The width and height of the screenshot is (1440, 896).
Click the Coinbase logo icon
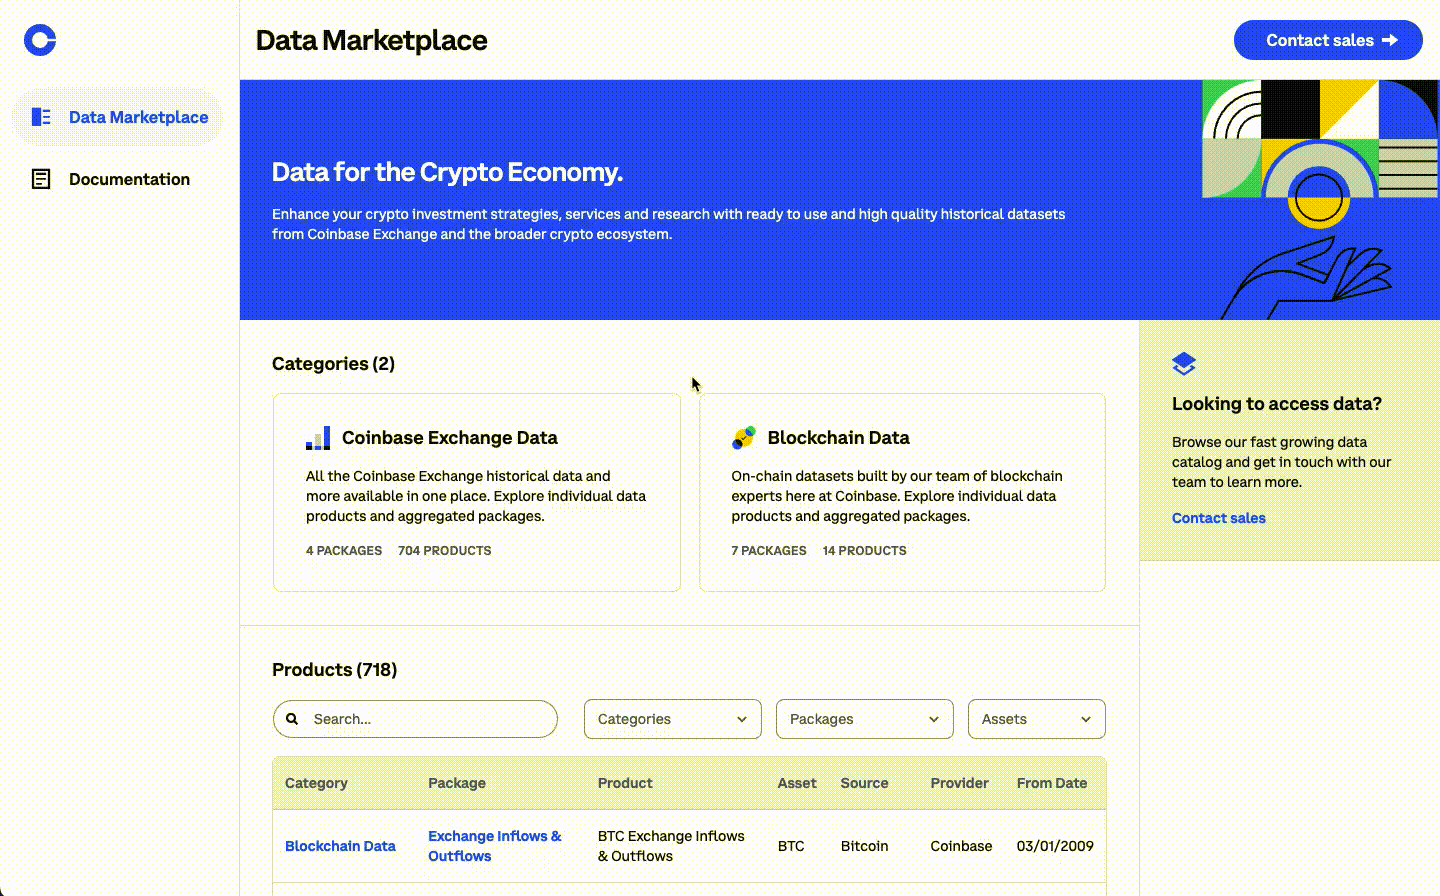pyautogui.click(x=40, y=40)
